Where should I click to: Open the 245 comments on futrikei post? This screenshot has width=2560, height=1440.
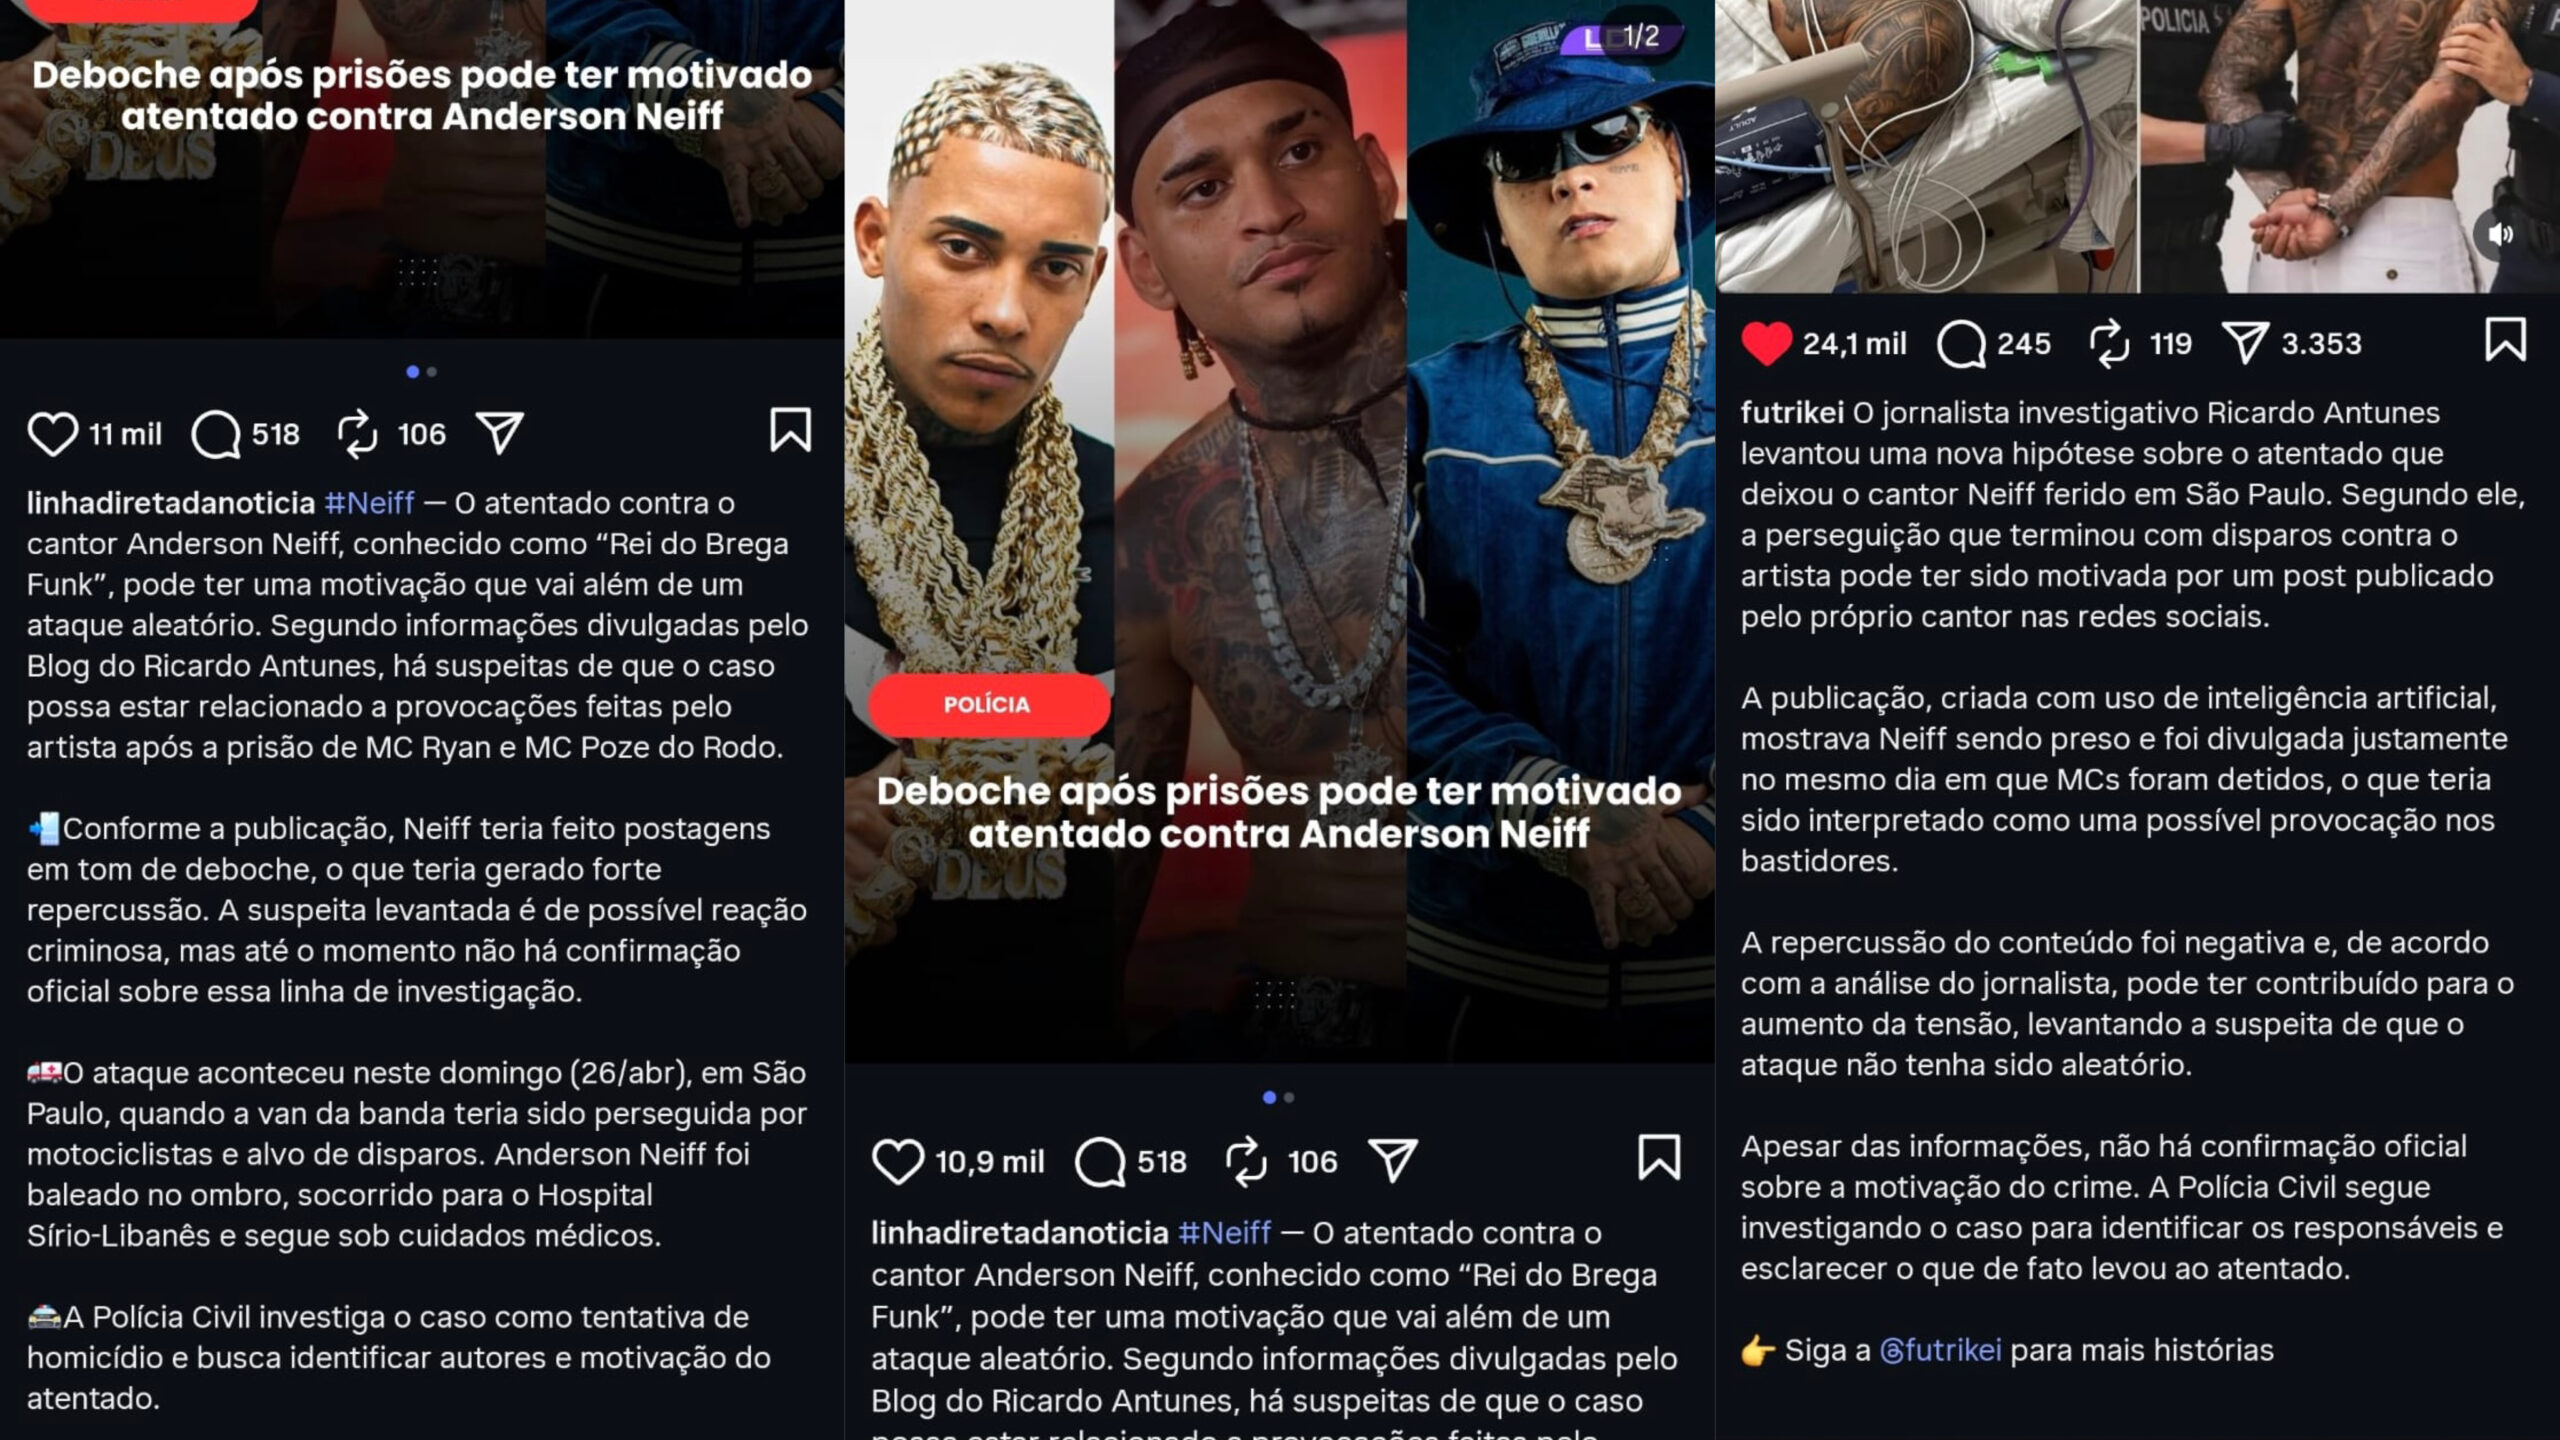(1961, 343)
